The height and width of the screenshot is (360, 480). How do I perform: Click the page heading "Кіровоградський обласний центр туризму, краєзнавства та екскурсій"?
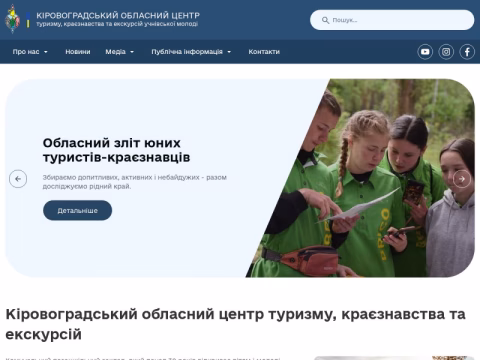pyautogui.click(x=235, y=324)
